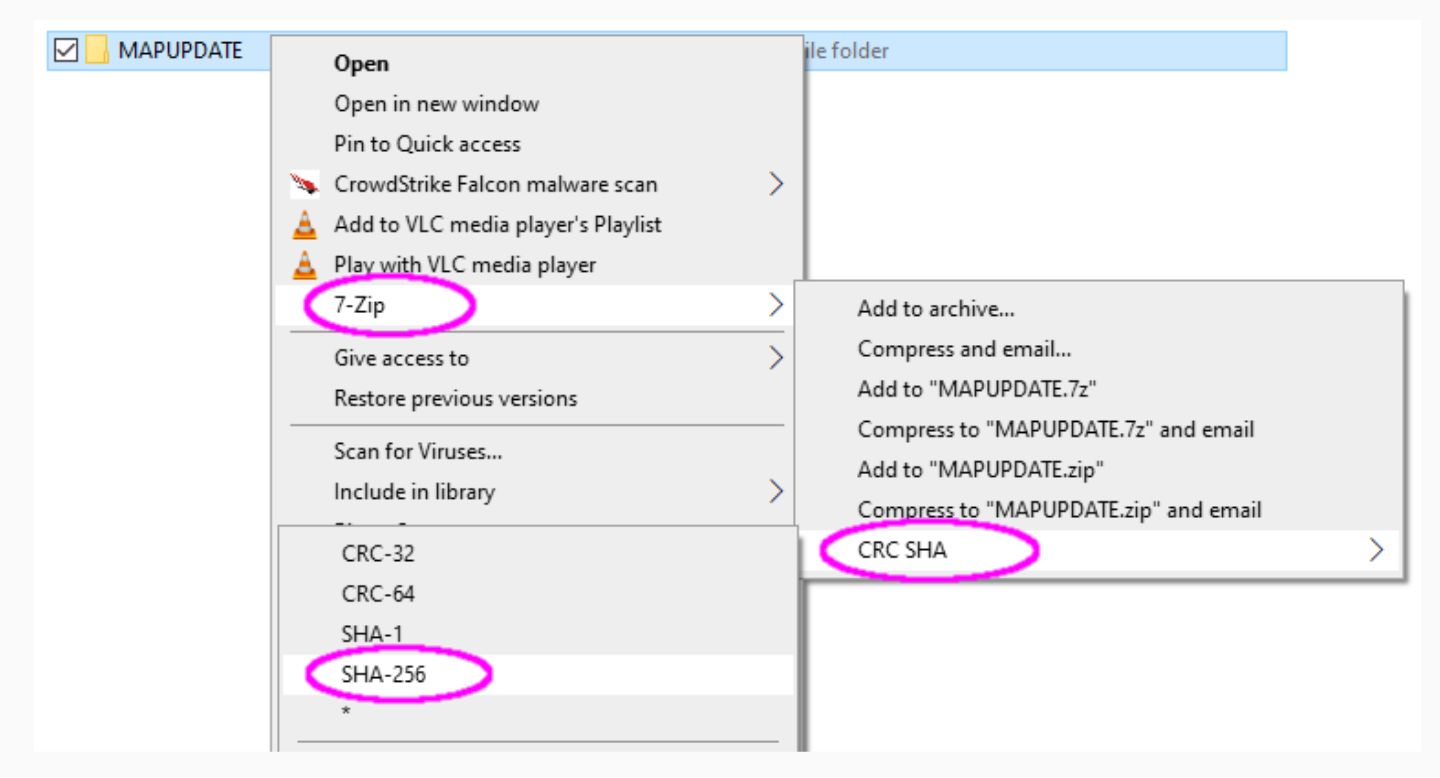Expand the CRC SHA submenu arrow

coord(1377,550)
